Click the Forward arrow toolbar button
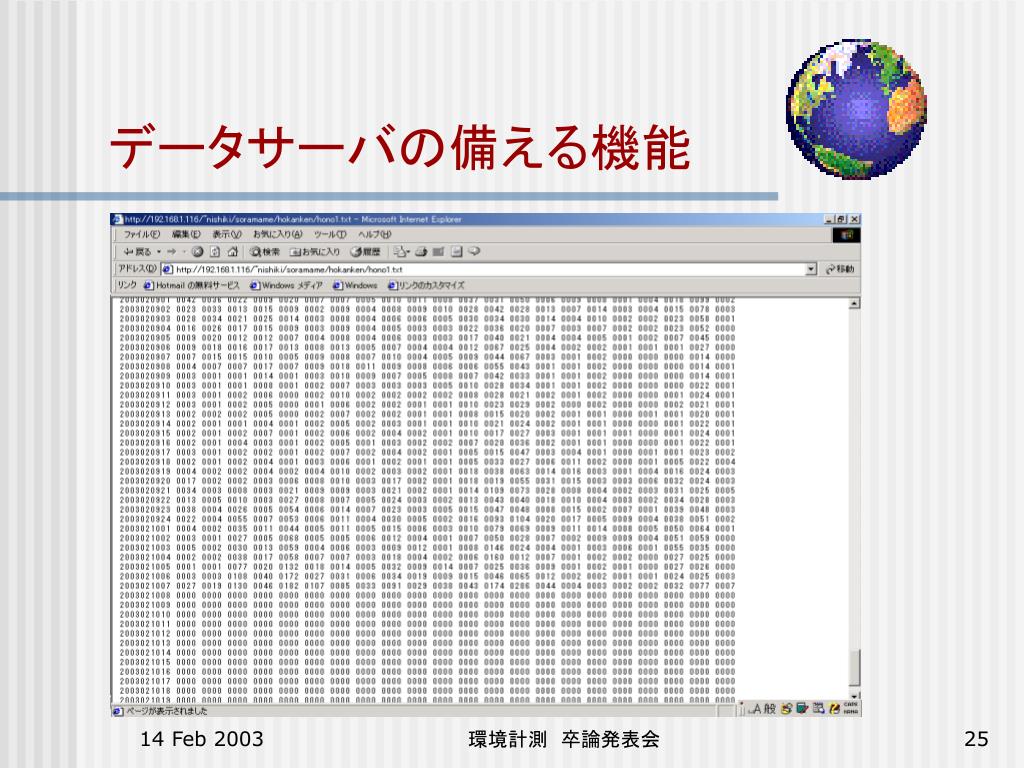This screenshot has height=768, width=1024. tap(171, 251)
